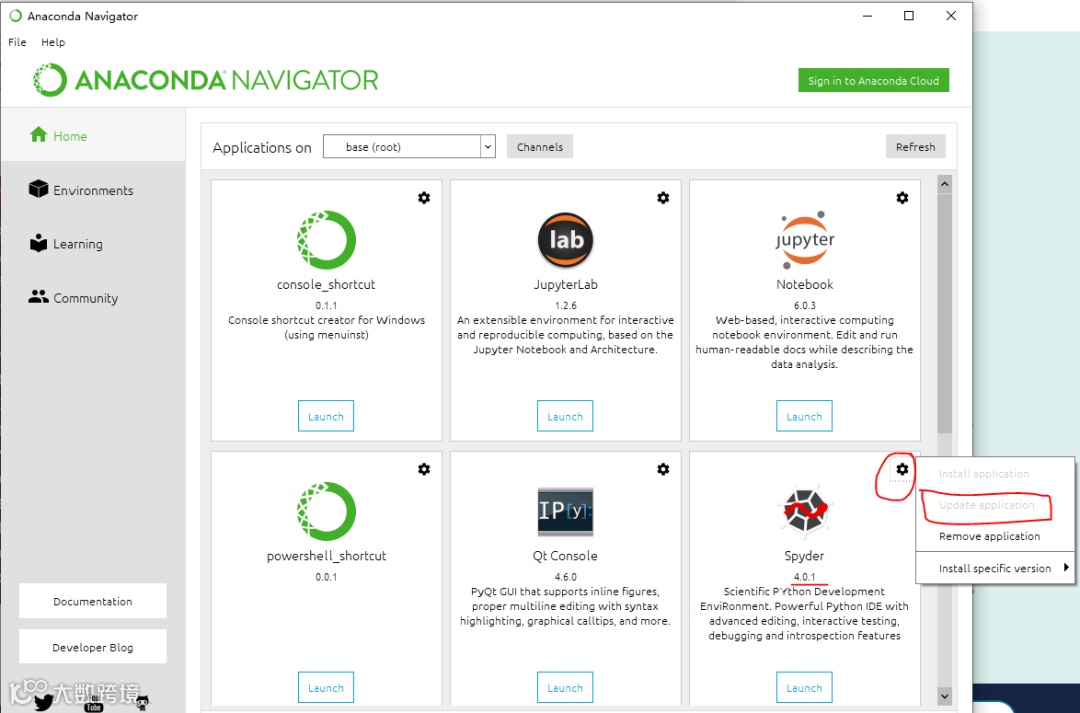
Task: Click the Jupyter Notebook orange logo
Action: pos(804,240)
